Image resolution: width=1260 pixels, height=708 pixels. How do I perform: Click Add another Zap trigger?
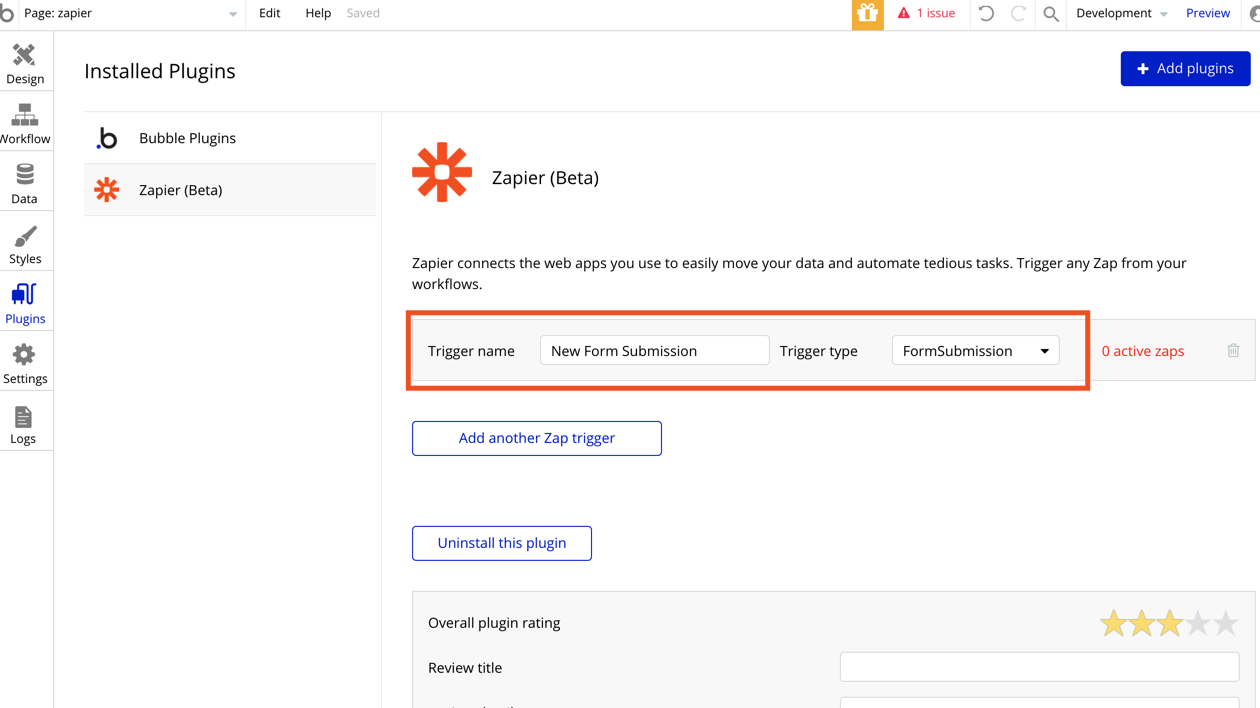[x=537, y=438]
